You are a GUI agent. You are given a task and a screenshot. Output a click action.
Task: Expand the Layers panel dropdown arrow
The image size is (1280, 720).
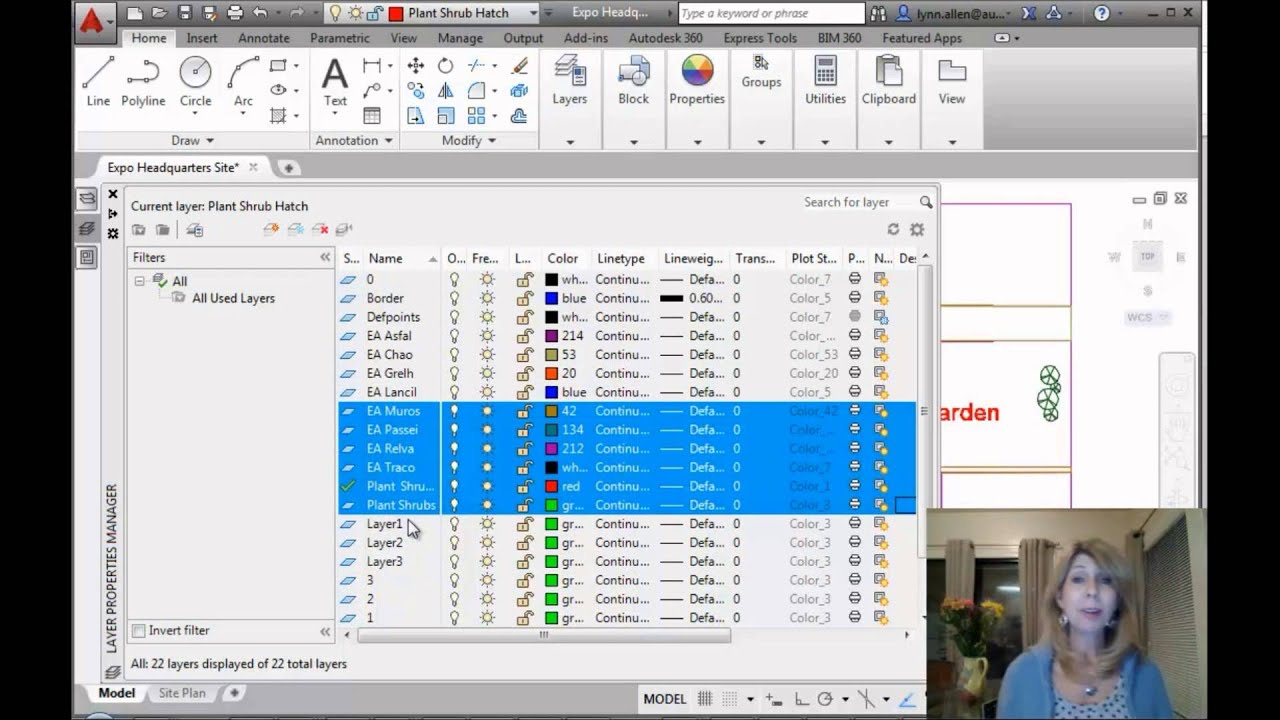coord(570,142)
